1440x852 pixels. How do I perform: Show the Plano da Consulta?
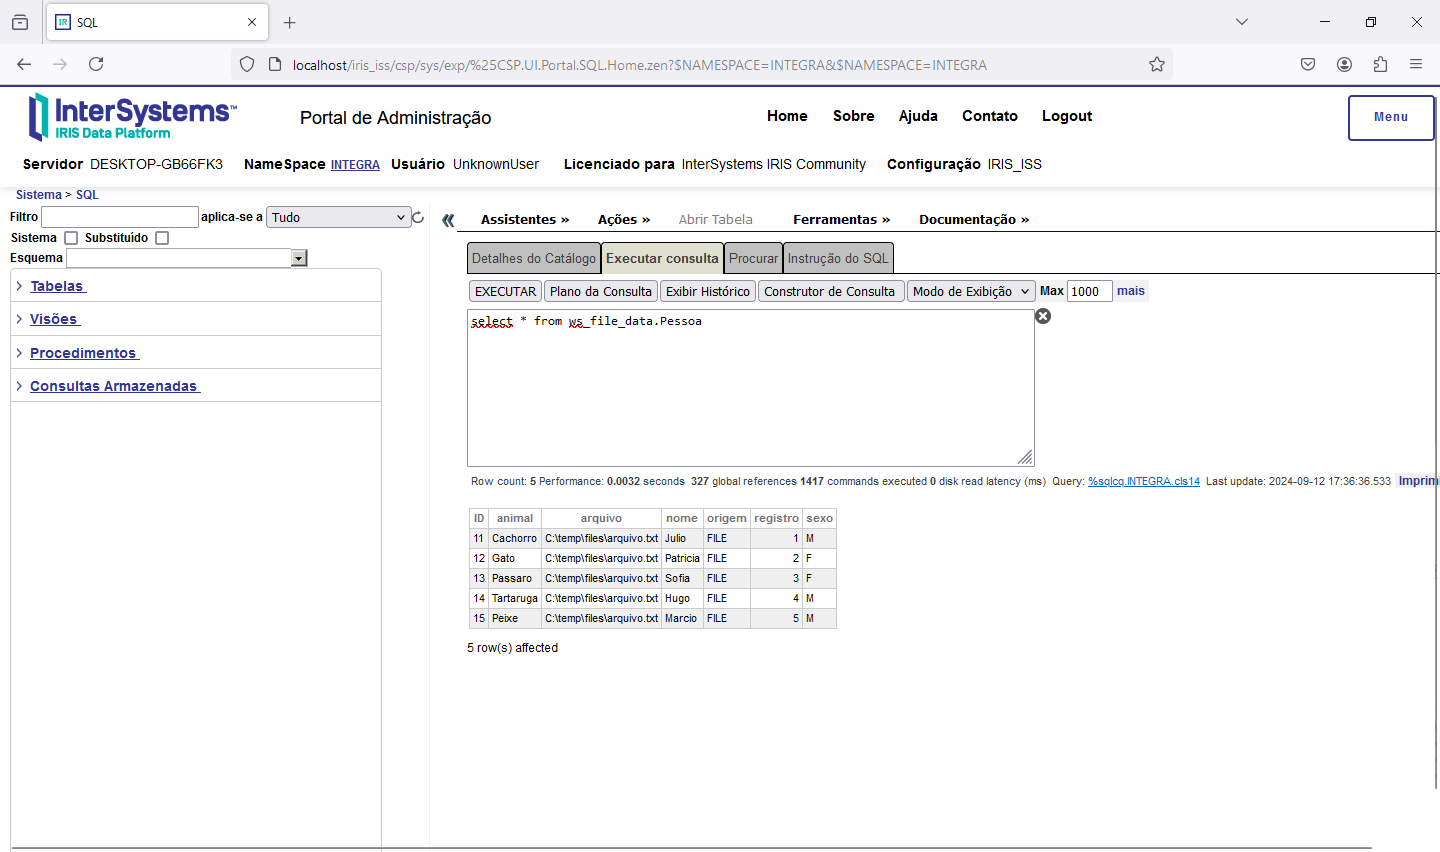600,291
